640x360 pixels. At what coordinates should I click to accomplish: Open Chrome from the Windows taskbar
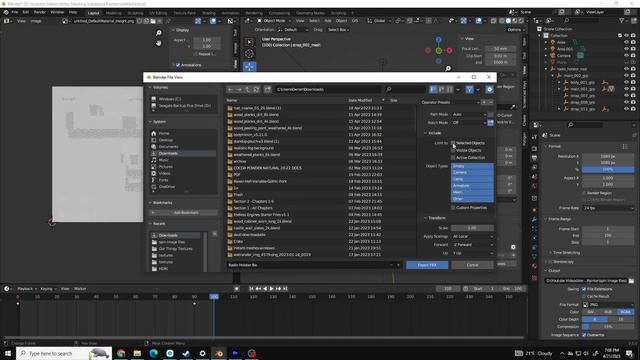121,353
